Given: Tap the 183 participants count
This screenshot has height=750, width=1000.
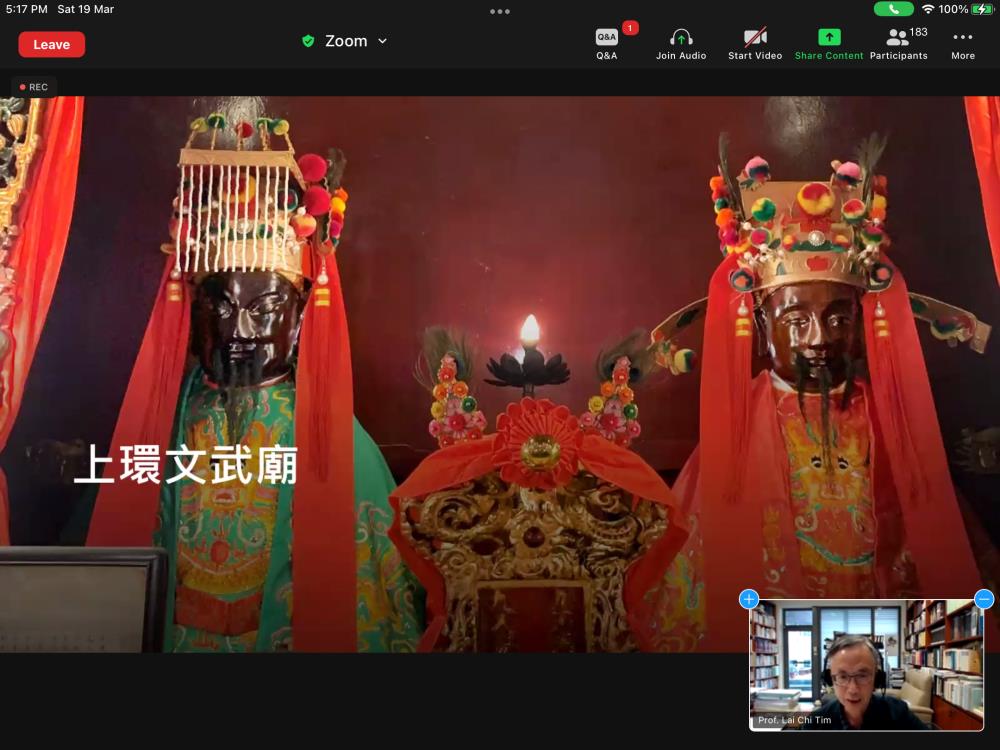Looking at the screenshot, I should tap(918, 32).
